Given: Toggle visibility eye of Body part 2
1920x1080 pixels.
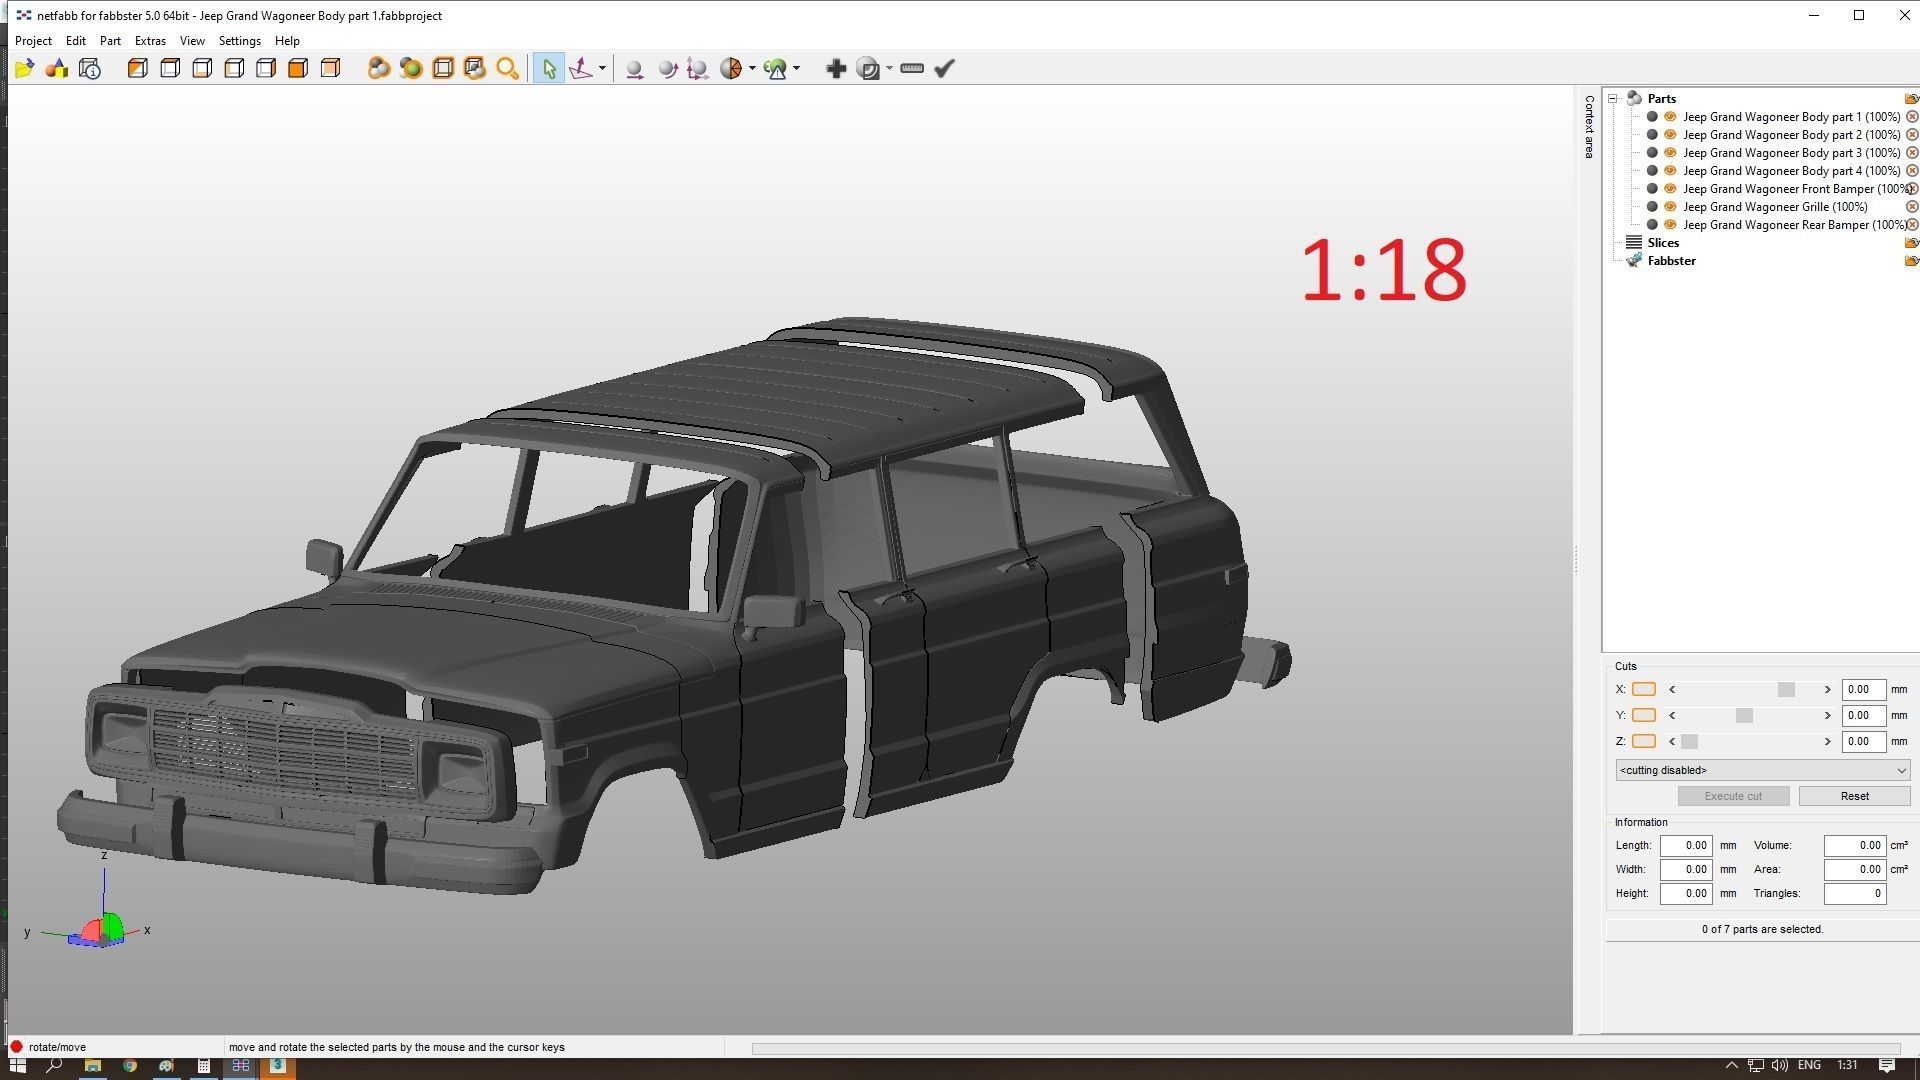Looking at the screenshot, I should coord(1670,134).
